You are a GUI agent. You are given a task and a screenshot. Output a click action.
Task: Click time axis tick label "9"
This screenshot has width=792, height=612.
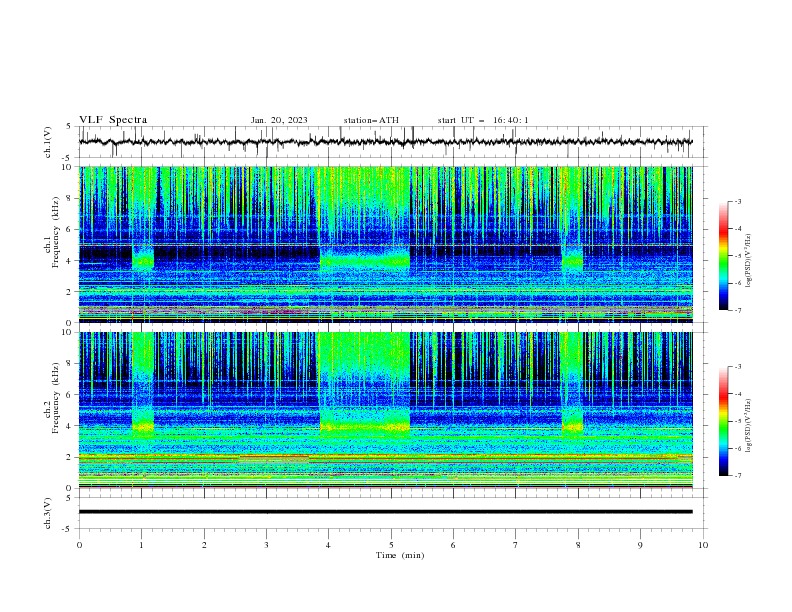640,545
